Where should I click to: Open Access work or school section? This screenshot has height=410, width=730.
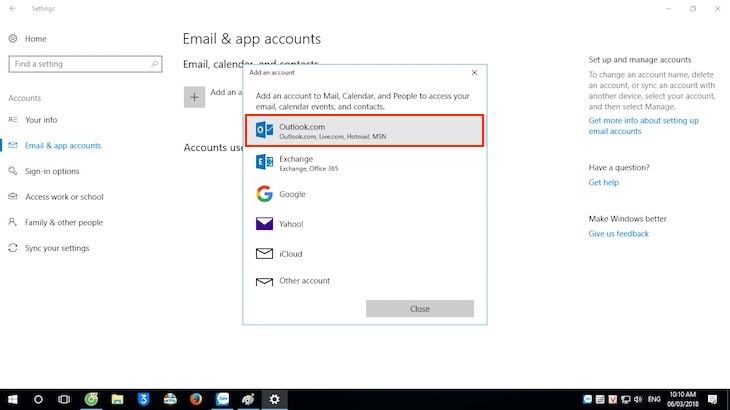[64, 197]
